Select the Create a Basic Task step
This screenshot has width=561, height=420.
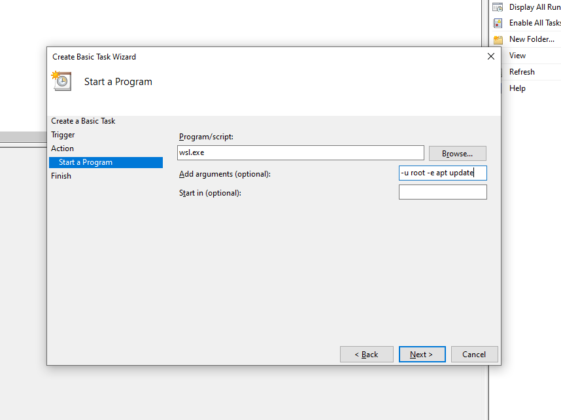pyautogui.click(x=83, y=121)
